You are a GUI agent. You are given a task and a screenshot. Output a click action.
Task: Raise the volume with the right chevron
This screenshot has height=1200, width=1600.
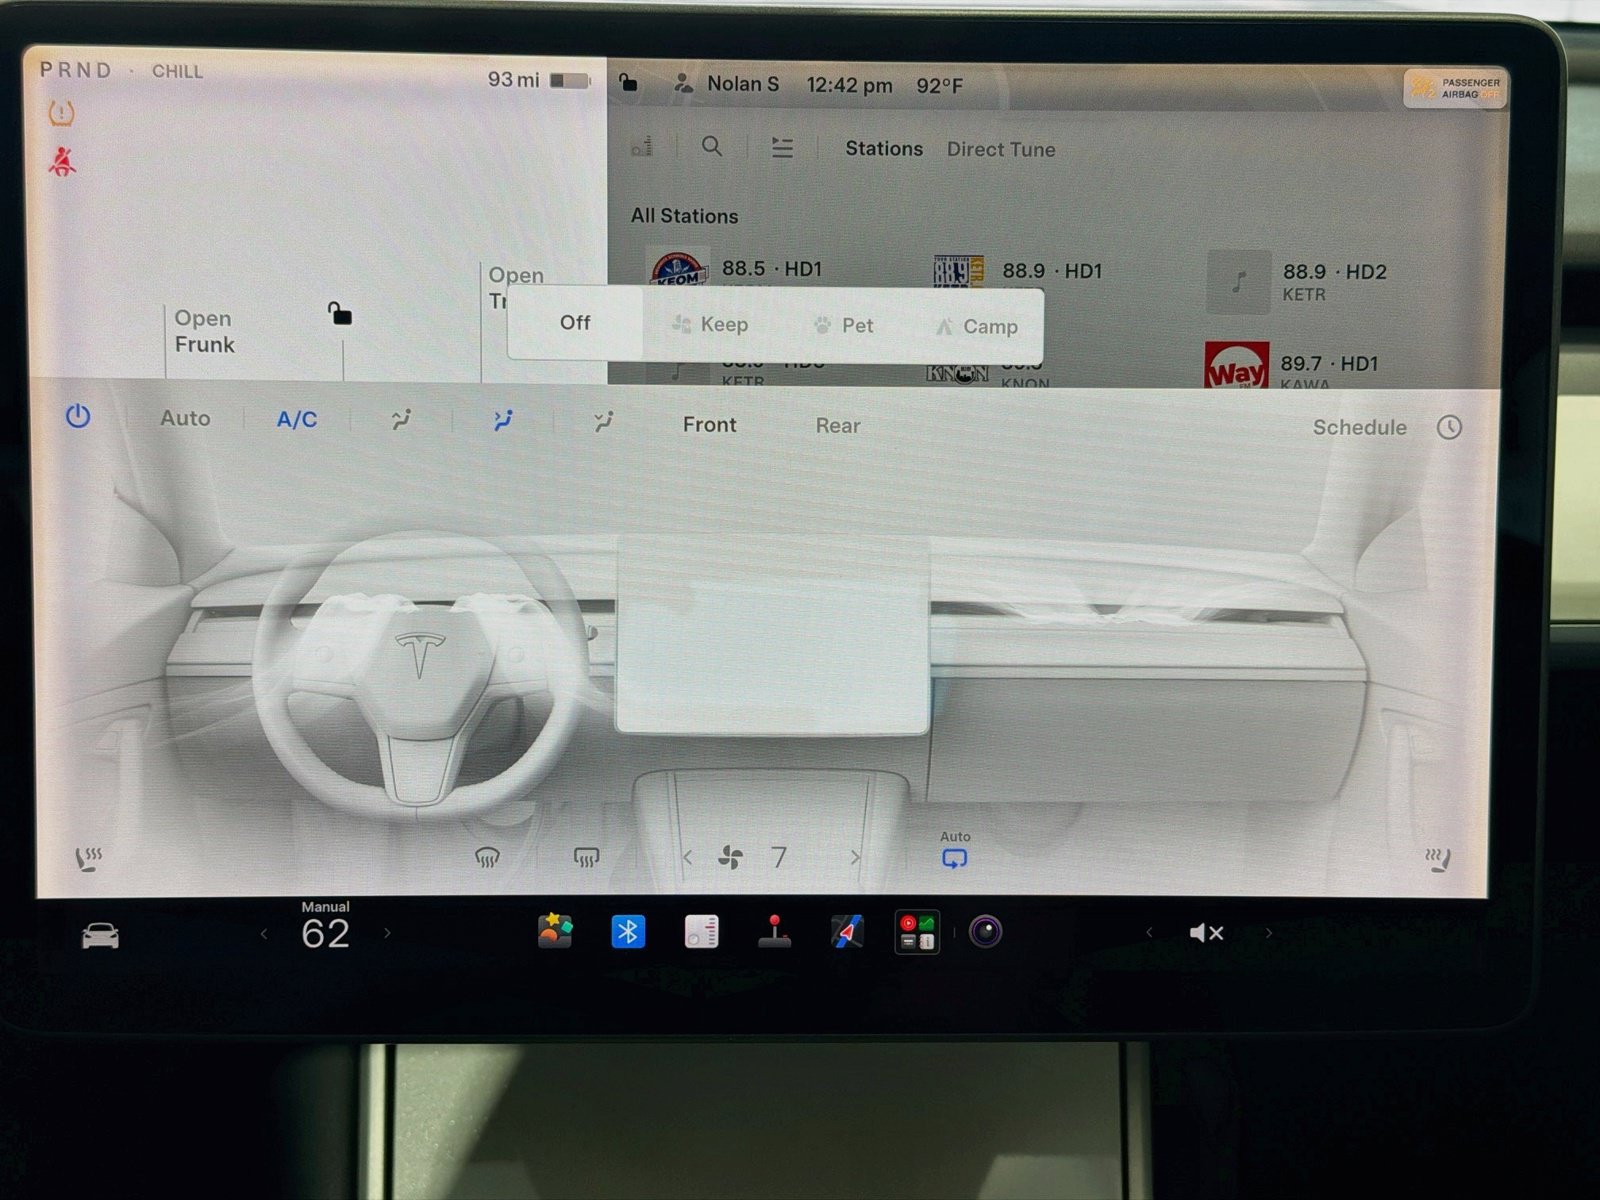point(1269,933)
